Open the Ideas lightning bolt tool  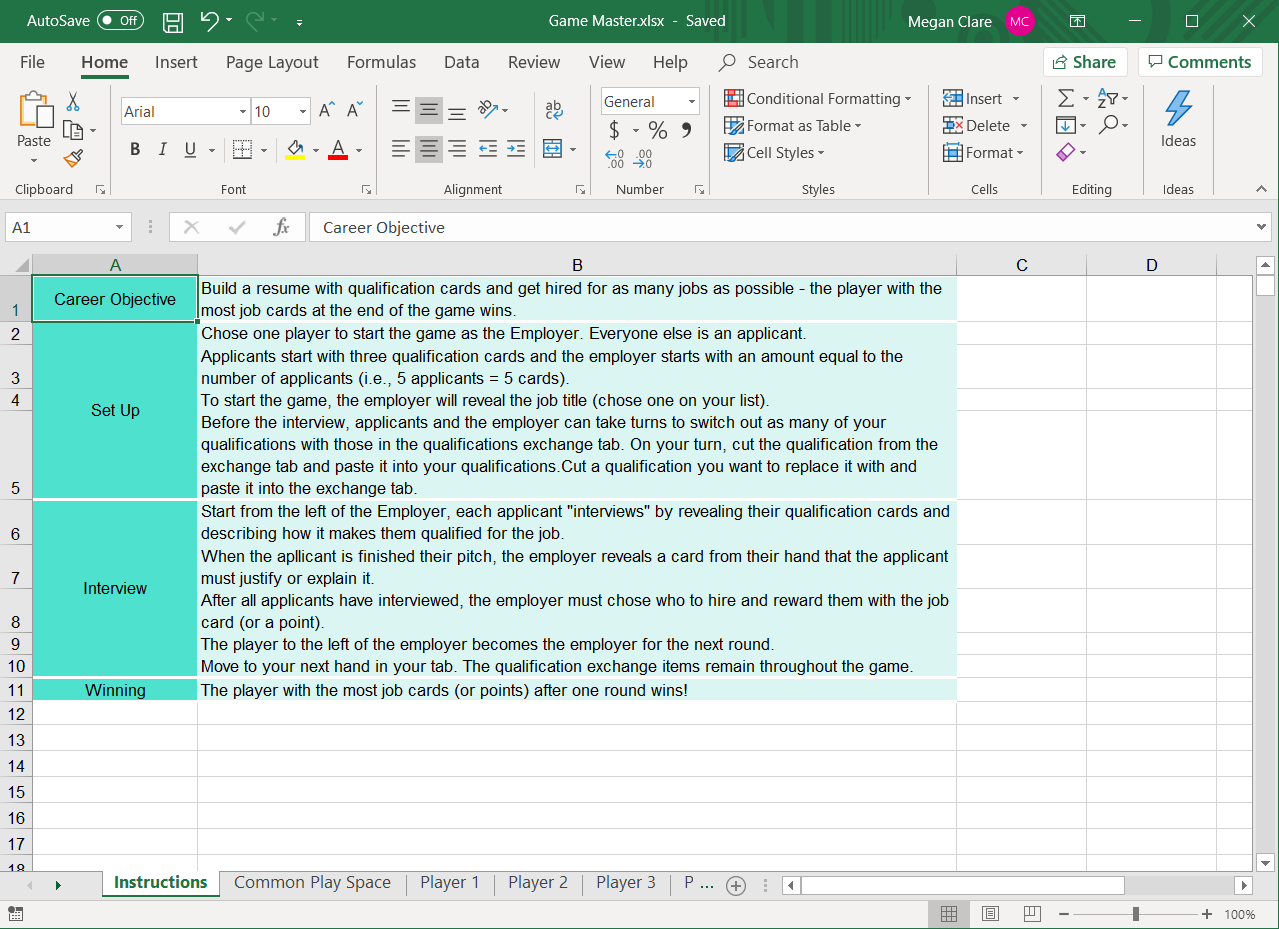click(x=1178, y=119)
